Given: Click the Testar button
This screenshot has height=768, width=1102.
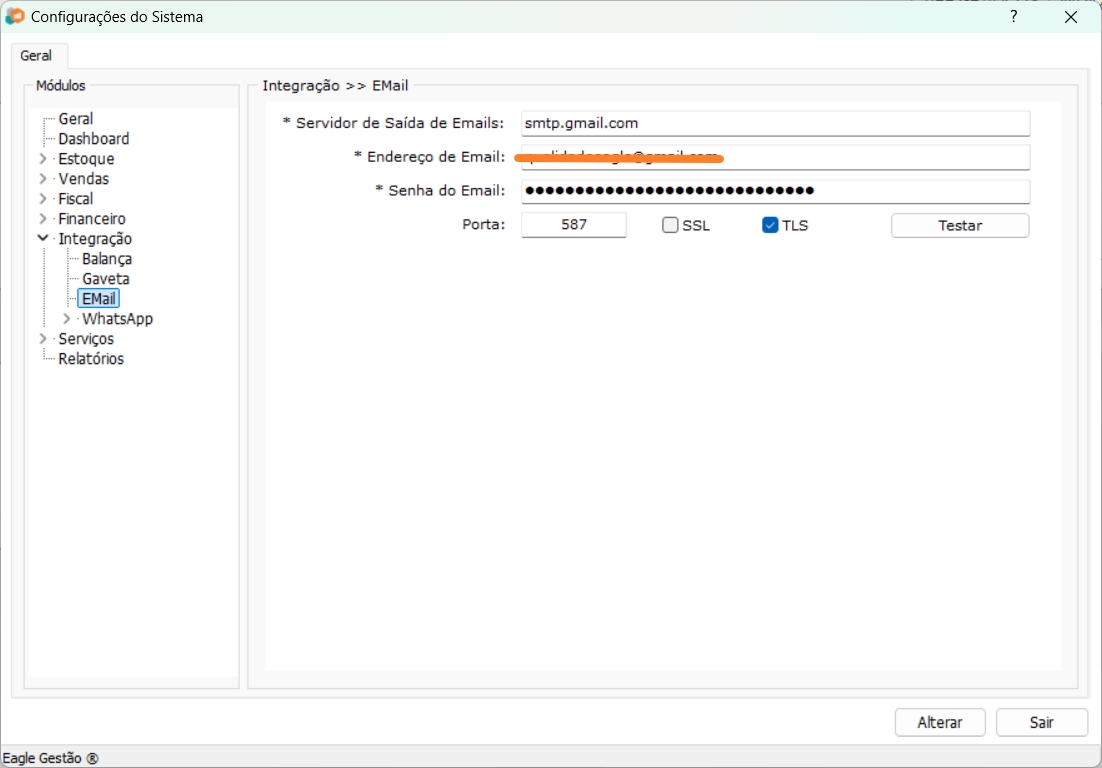Looking at the screenshot, I should tap(960, 226).
